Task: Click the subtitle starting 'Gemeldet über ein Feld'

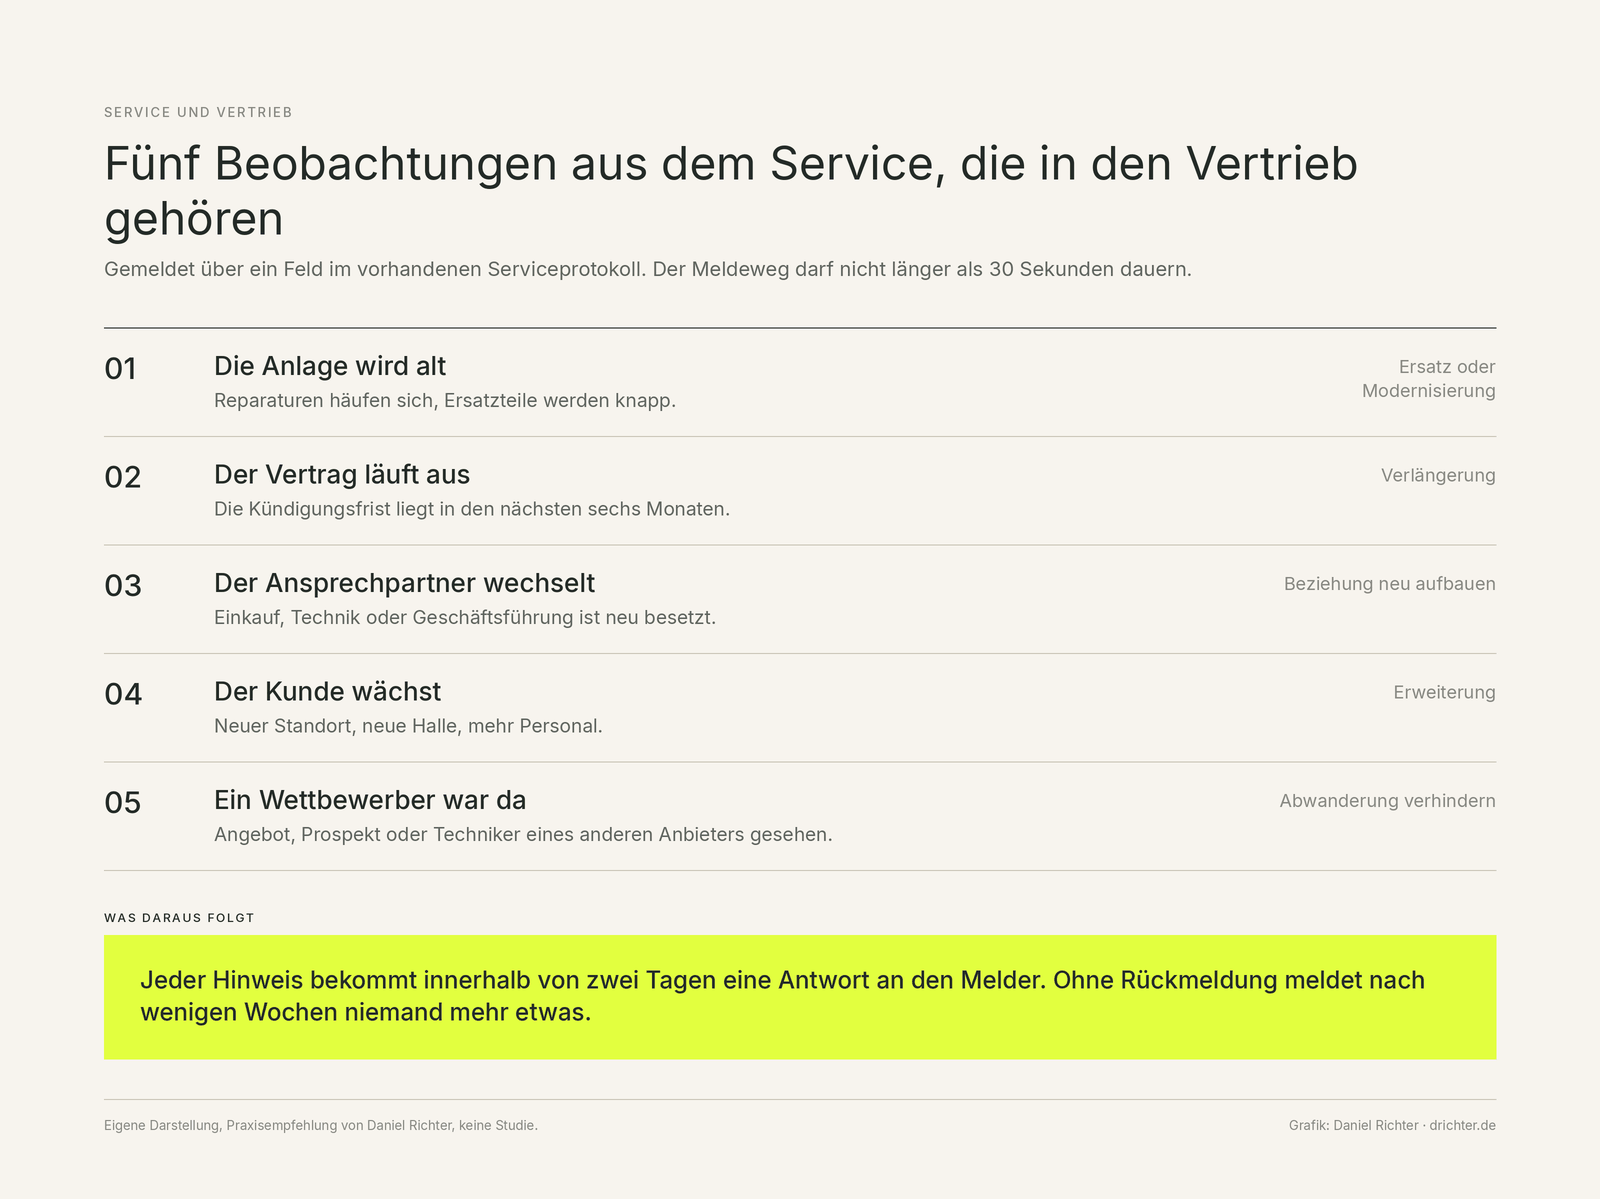Action: pyautogui.click(x=648, y=269)
